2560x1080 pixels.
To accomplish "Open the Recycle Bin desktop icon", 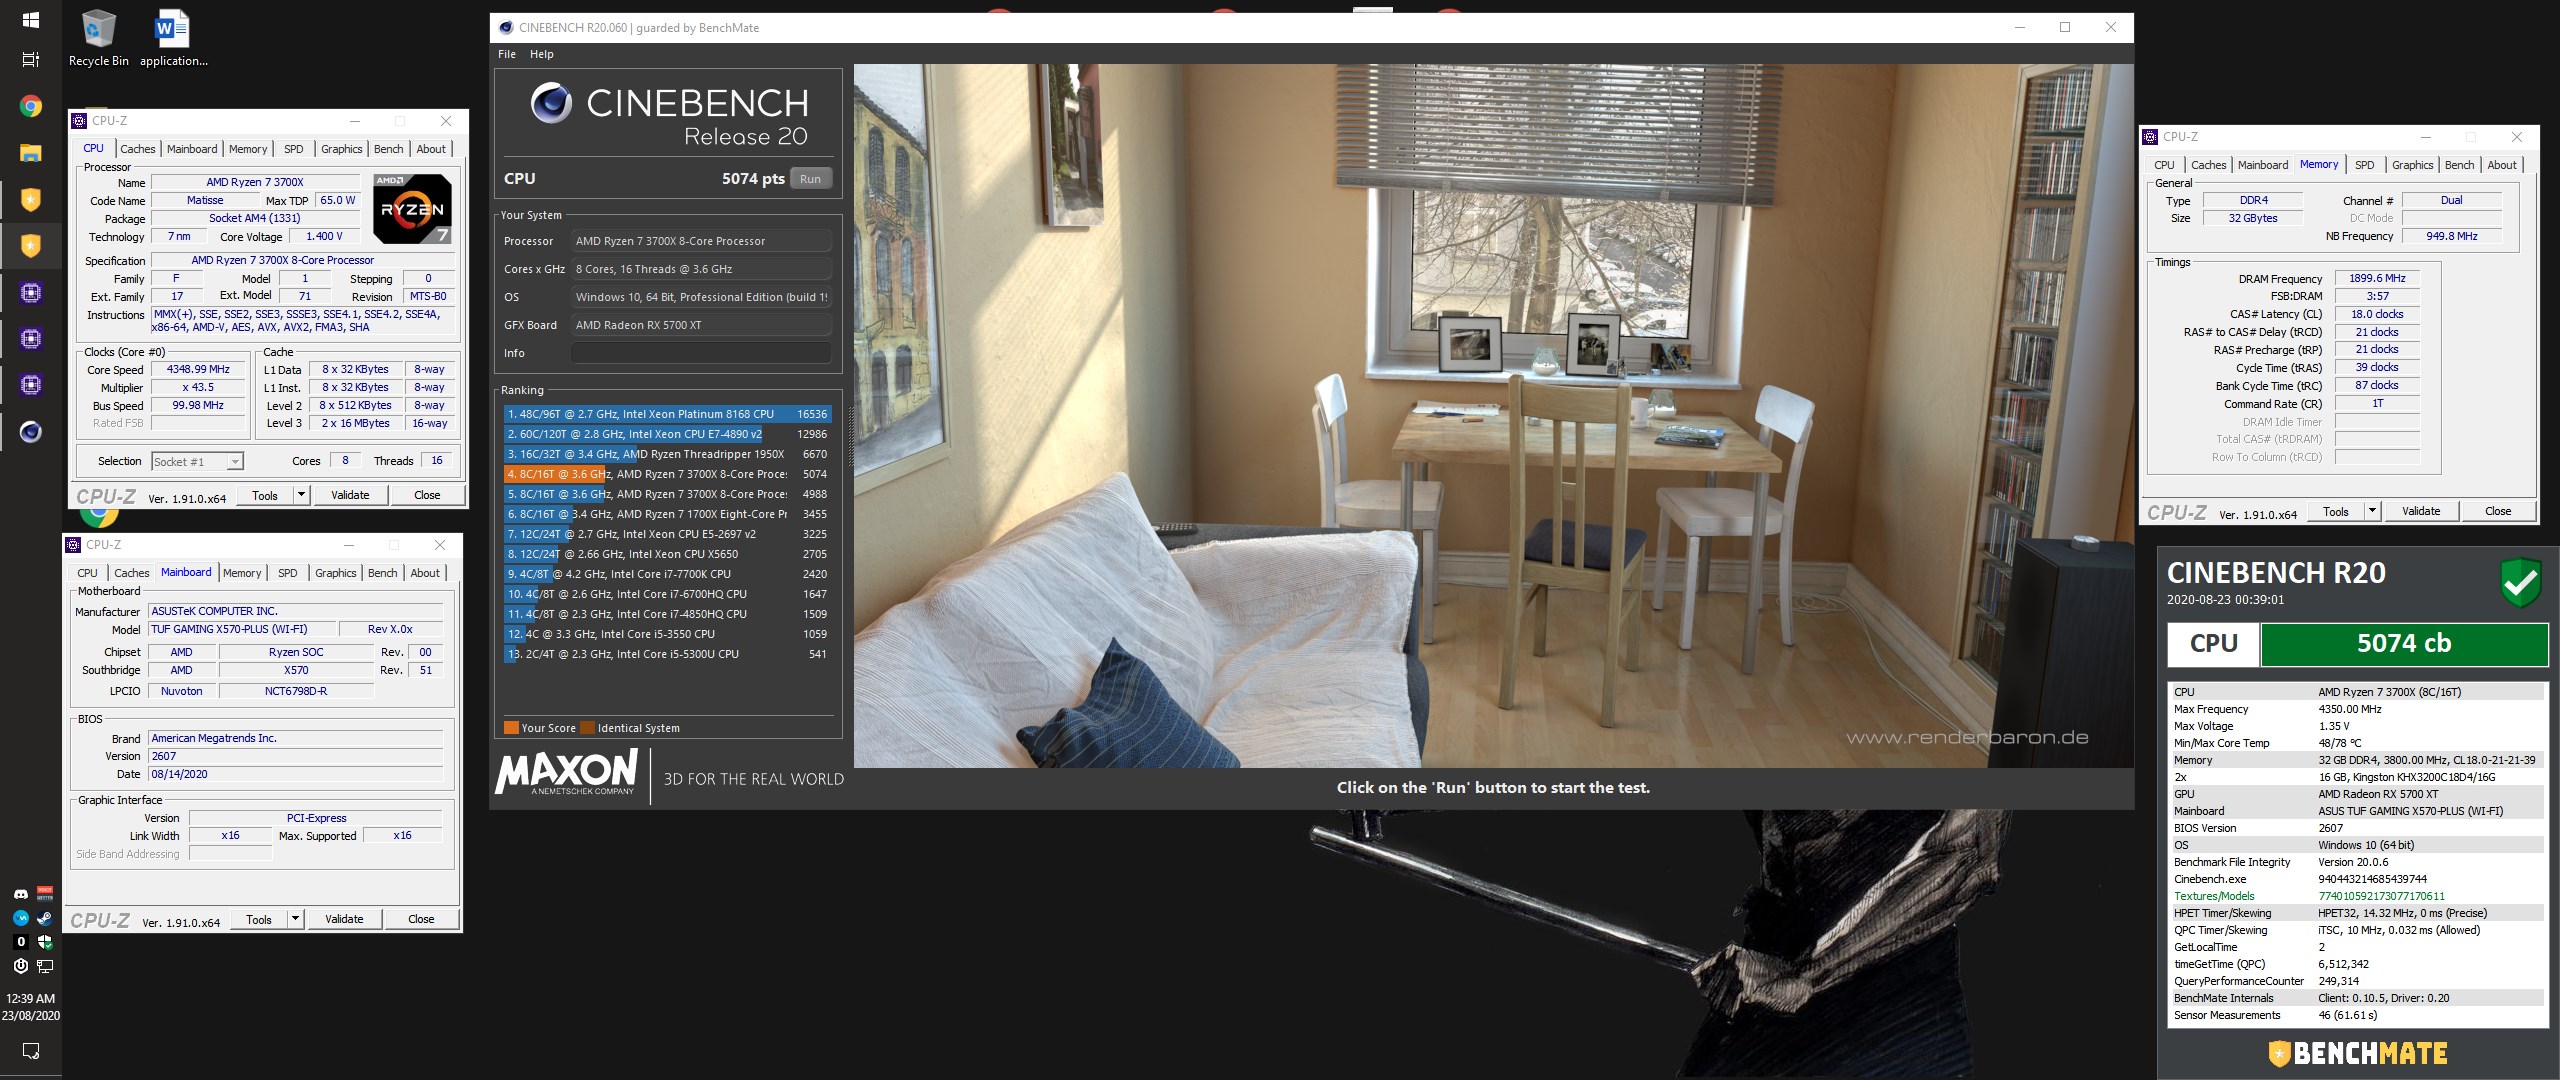I will 98,38.
